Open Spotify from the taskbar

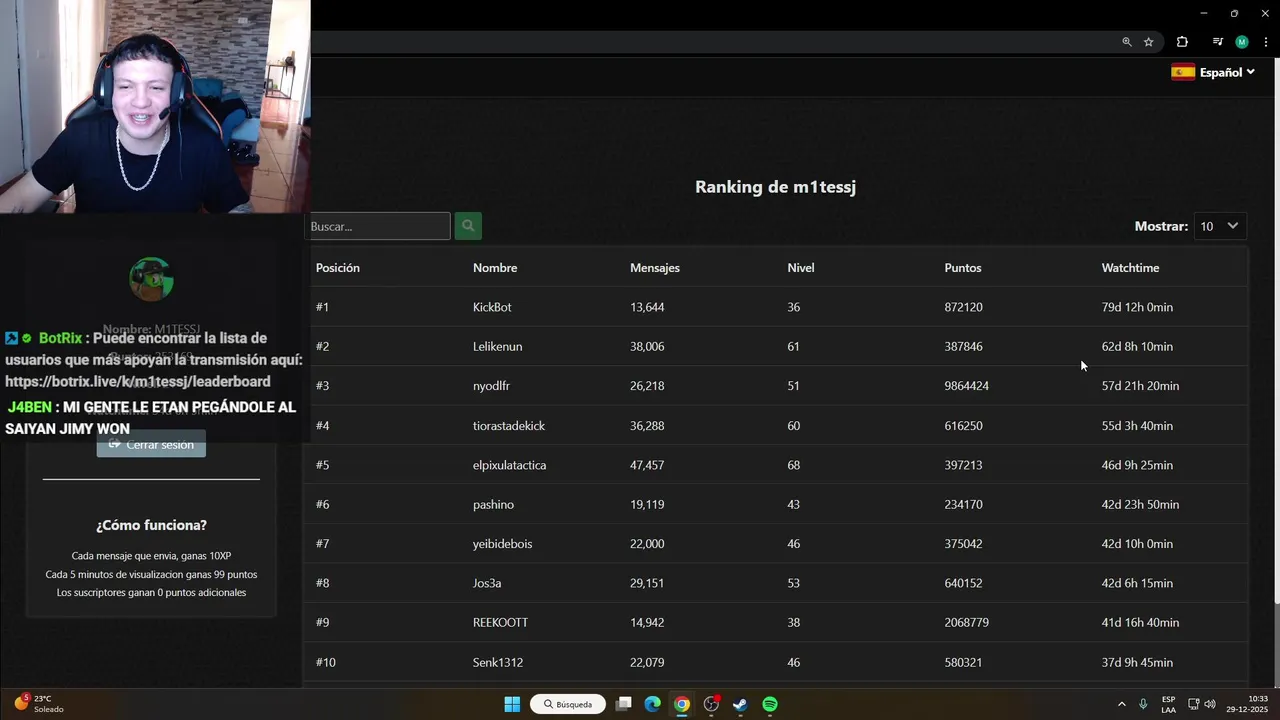[770, 704]
